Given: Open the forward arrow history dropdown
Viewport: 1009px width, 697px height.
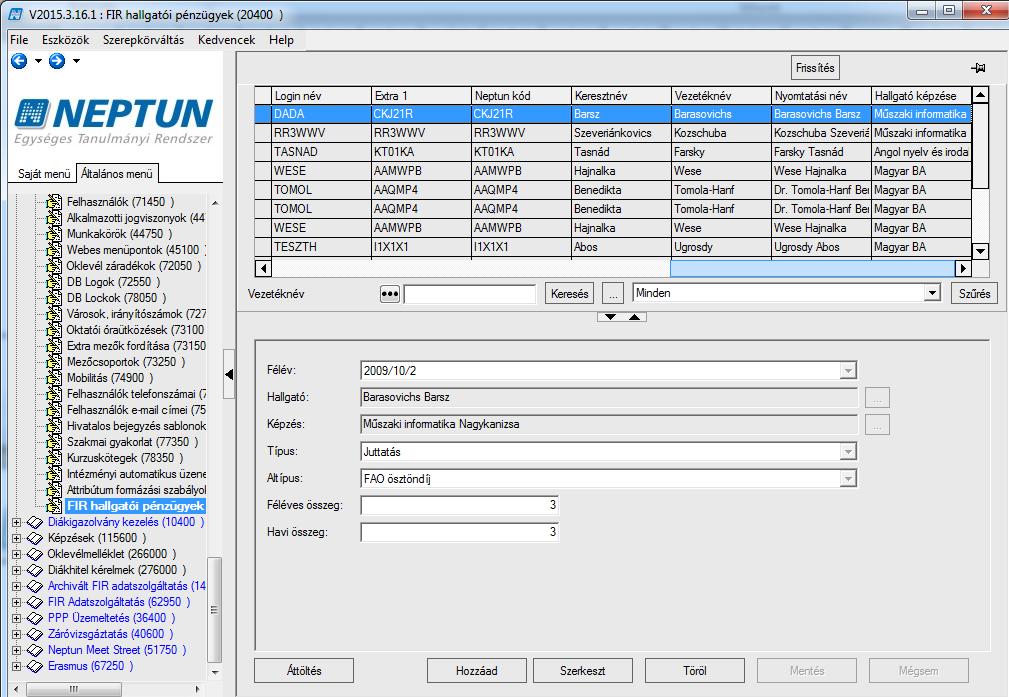Looking at the screenshot, I should point(77,61).
